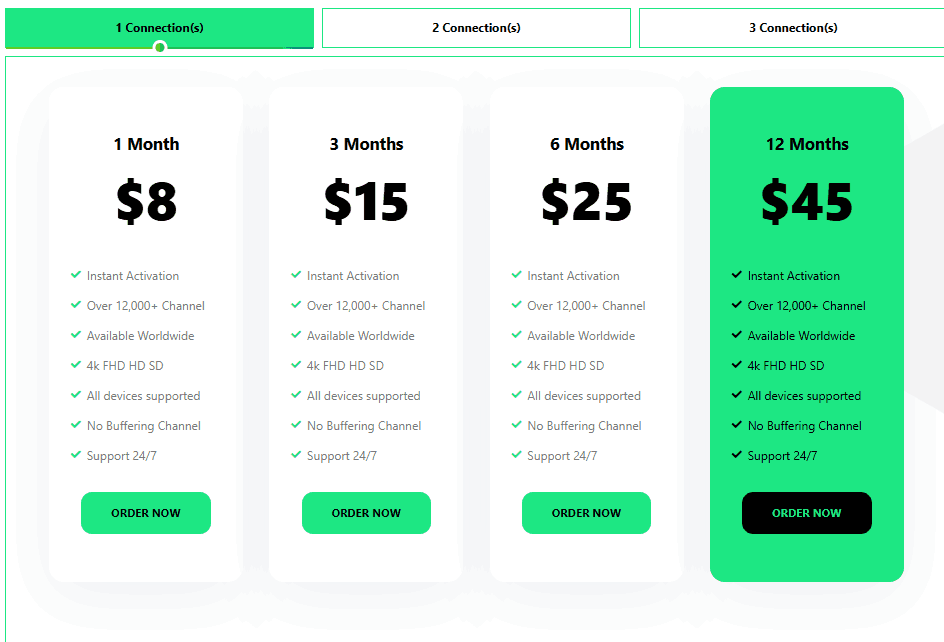Switch to the 2 Connection(s) tab
Image resolution: width=944 pixels, height=642 pixels.
tap(476, 28)
